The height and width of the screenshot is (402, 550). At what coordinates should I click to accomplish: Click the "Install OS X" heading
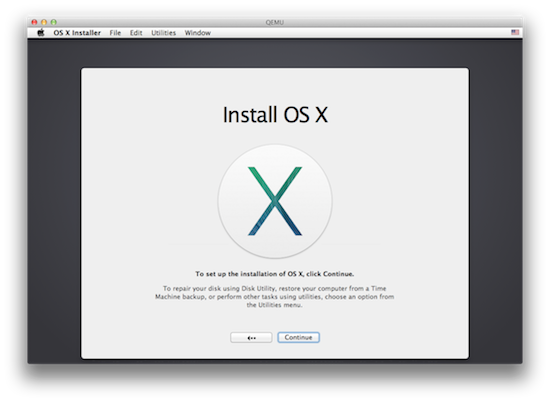click(x=275, y=115)
